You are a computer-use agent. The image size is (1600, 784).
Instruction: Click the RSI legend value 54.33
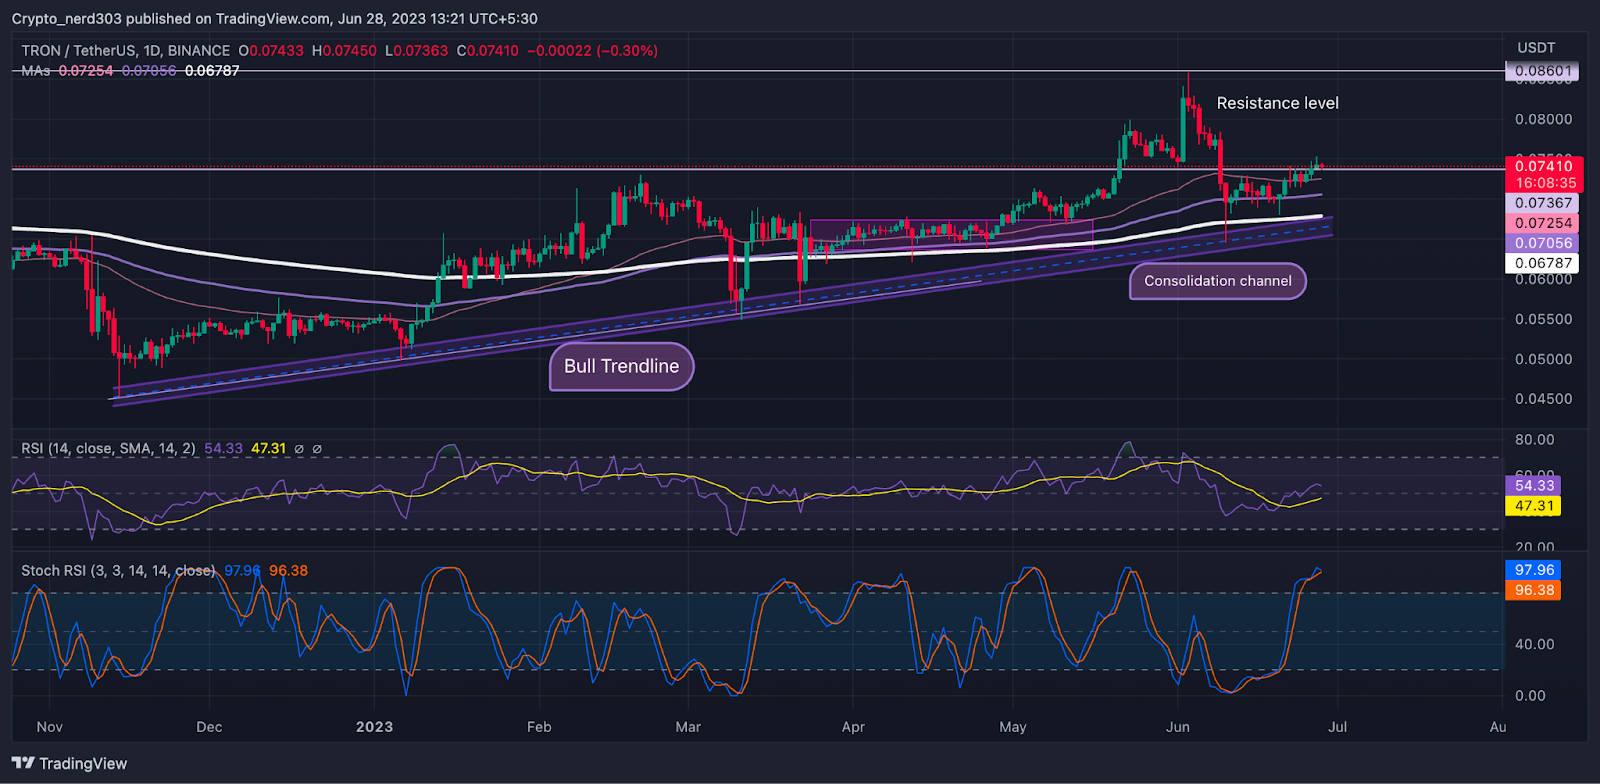point(223,449)
